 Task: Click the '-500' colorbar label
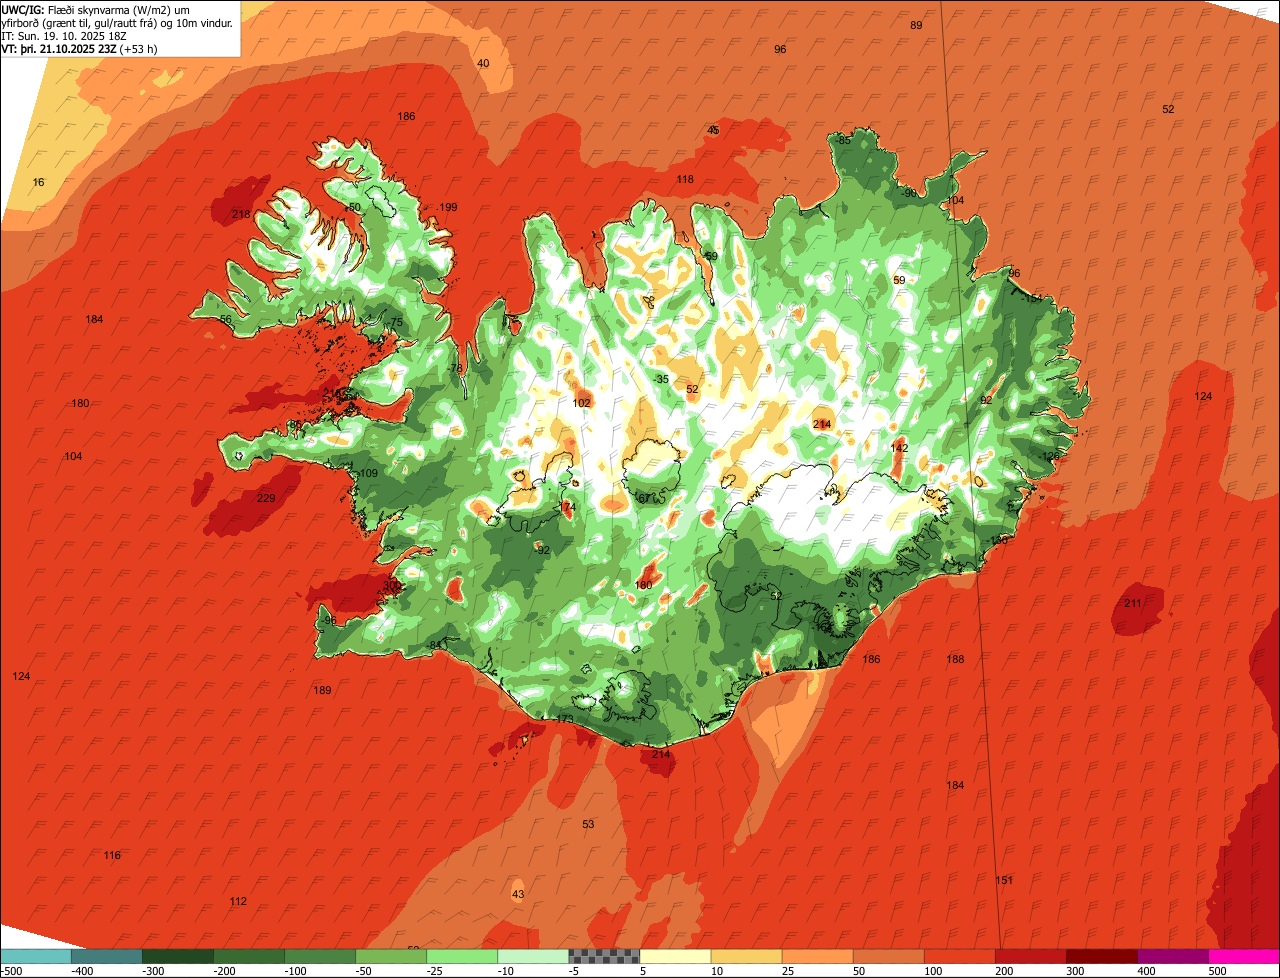click(12, 971)
